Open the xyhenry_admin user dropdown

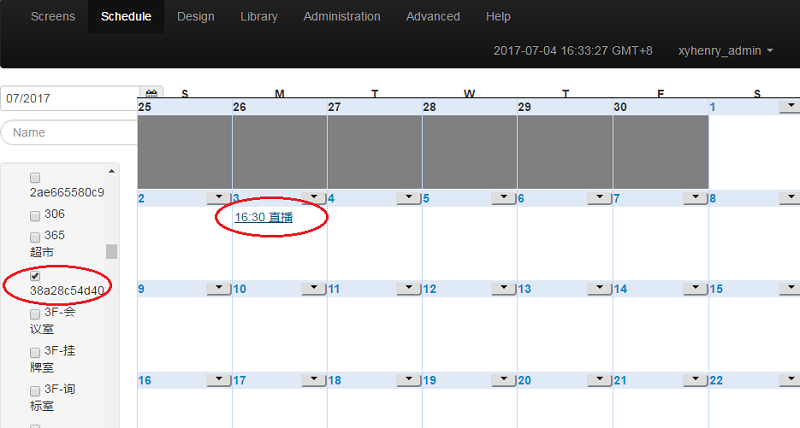[x=725, y=50]
